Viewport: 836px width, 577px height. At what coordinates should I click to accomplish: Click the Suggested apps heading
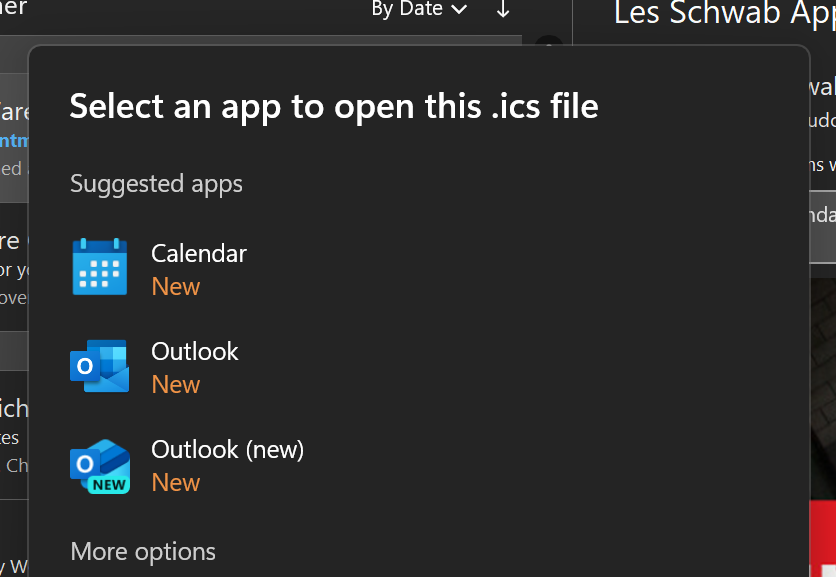click(156, 184)
